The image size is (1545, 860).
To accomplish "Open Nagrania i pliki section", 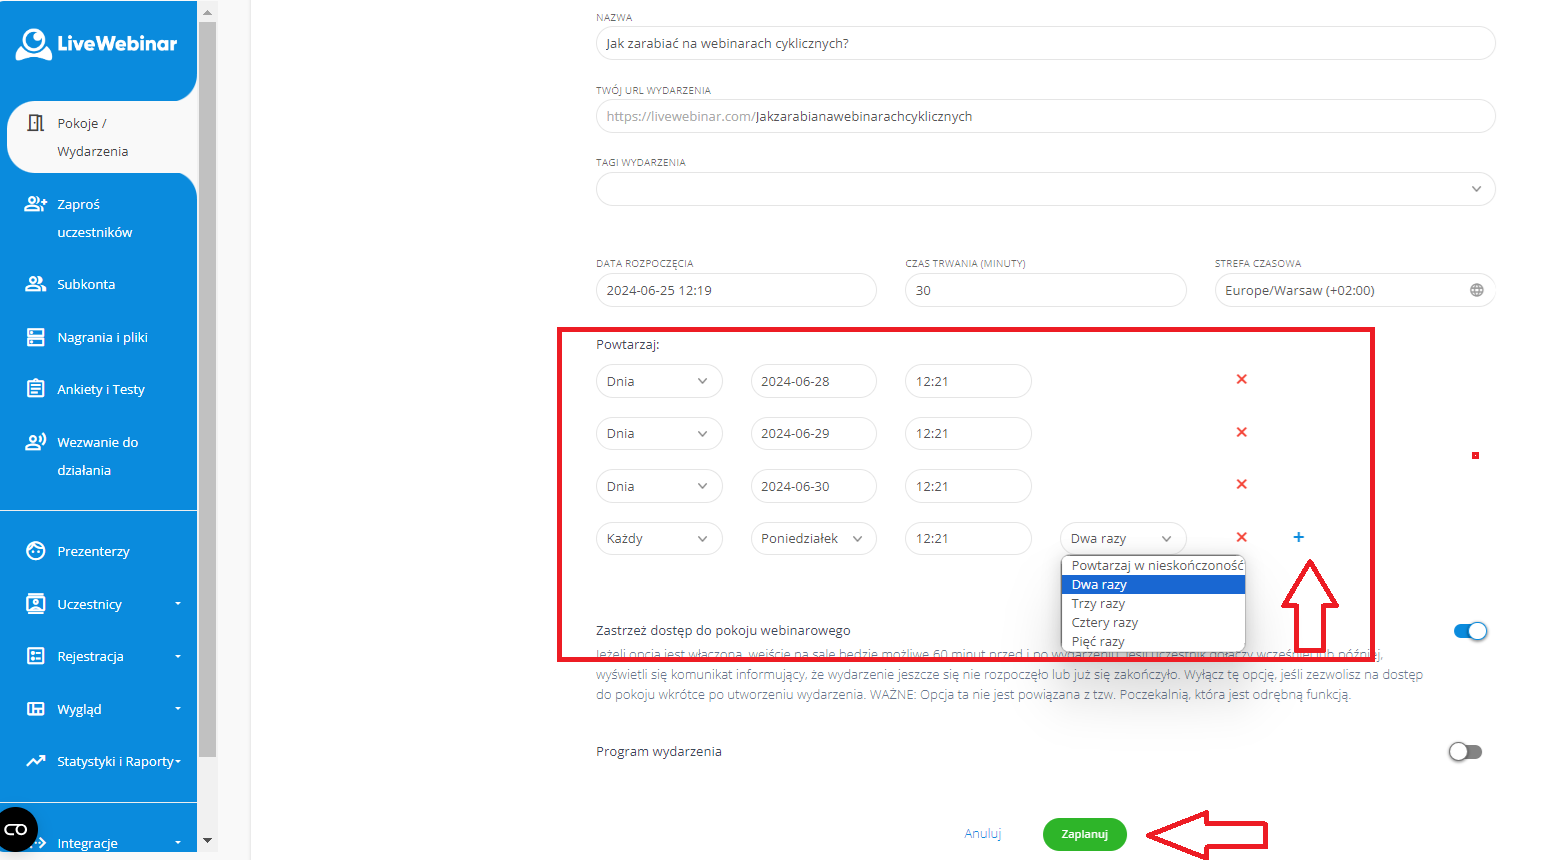I will [x=101, y=338].
